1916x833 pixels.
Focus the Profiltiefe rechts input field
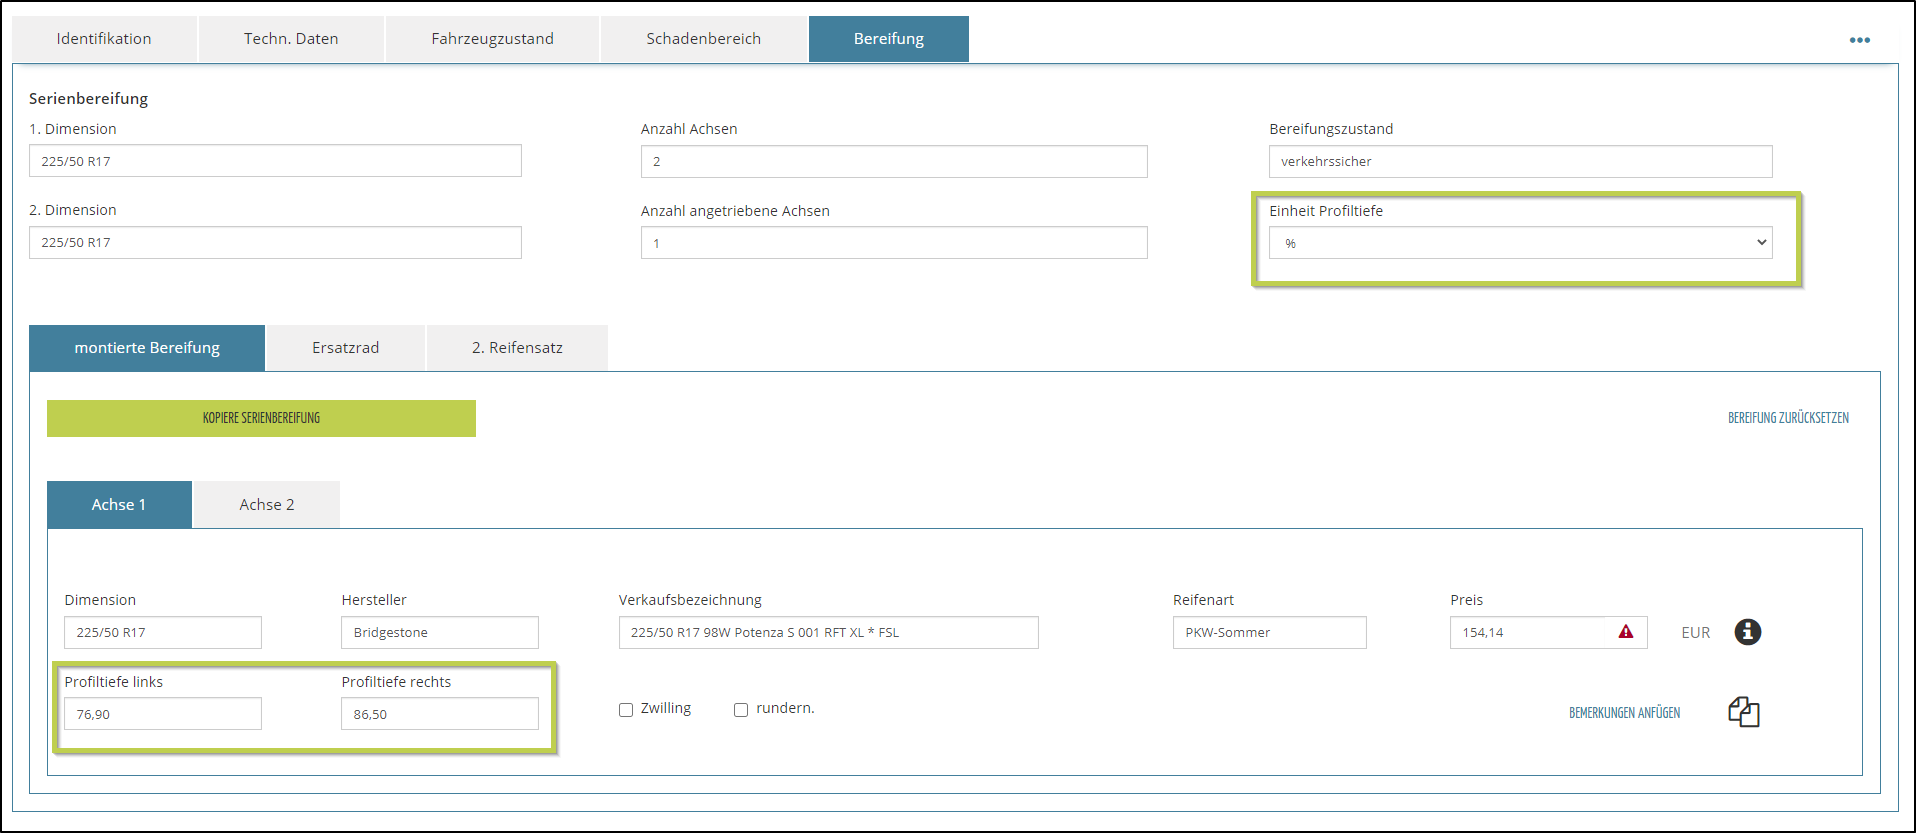439,714
